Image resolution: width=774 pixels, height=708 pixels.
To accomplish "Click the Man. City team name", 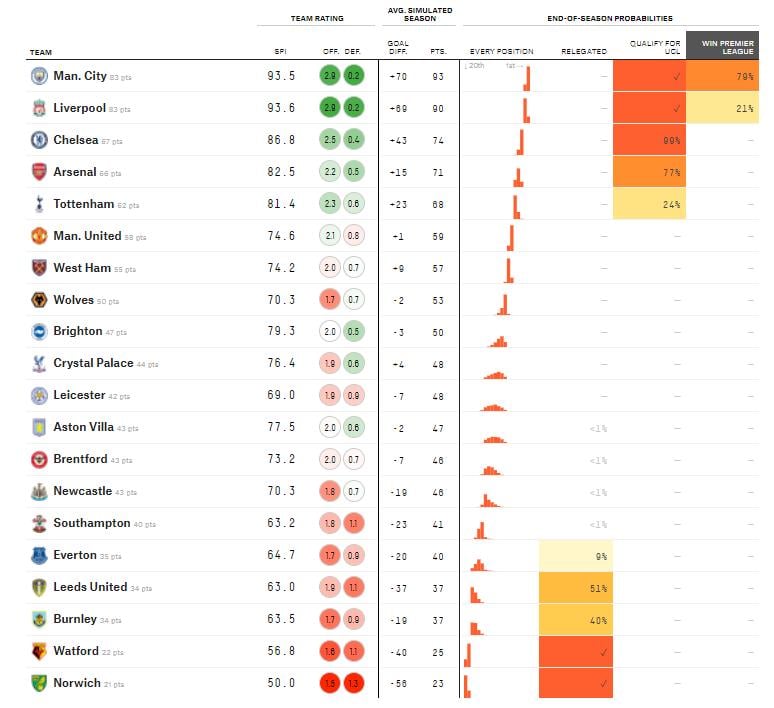I will click(80, 76).
